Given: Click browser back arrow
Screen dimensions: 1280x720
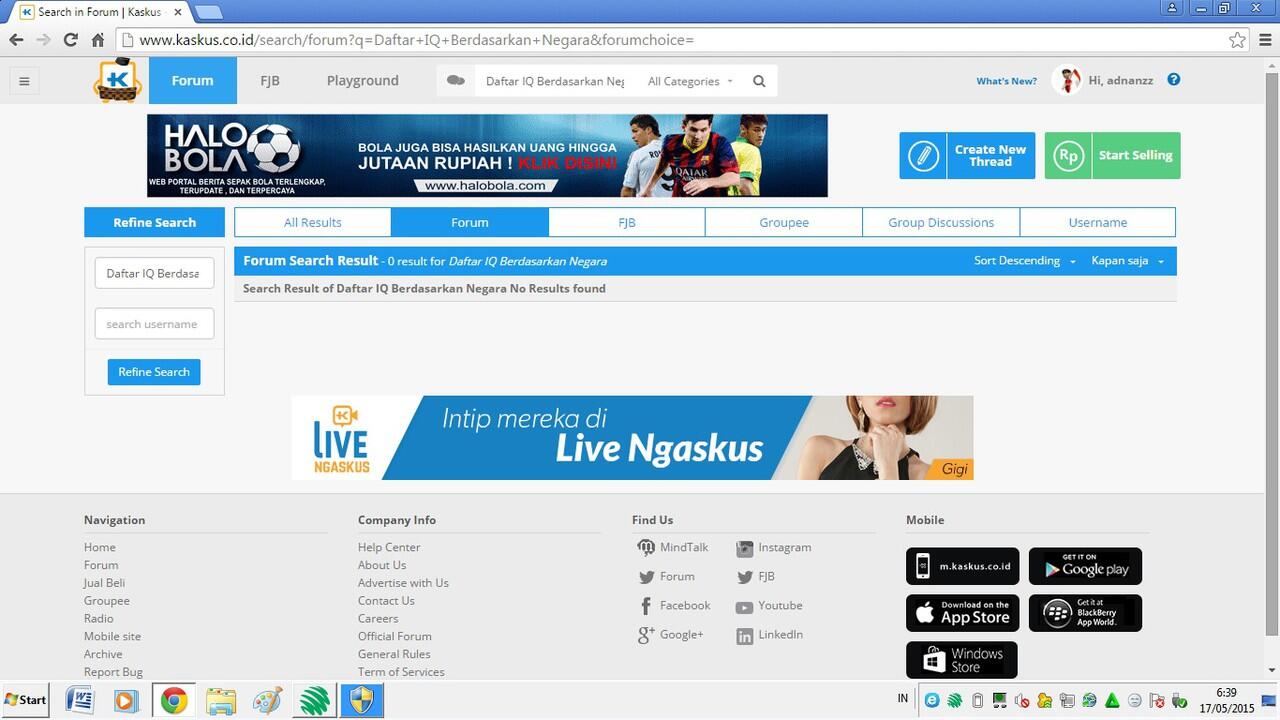Looking at the screenshot, I should (16, 40).
